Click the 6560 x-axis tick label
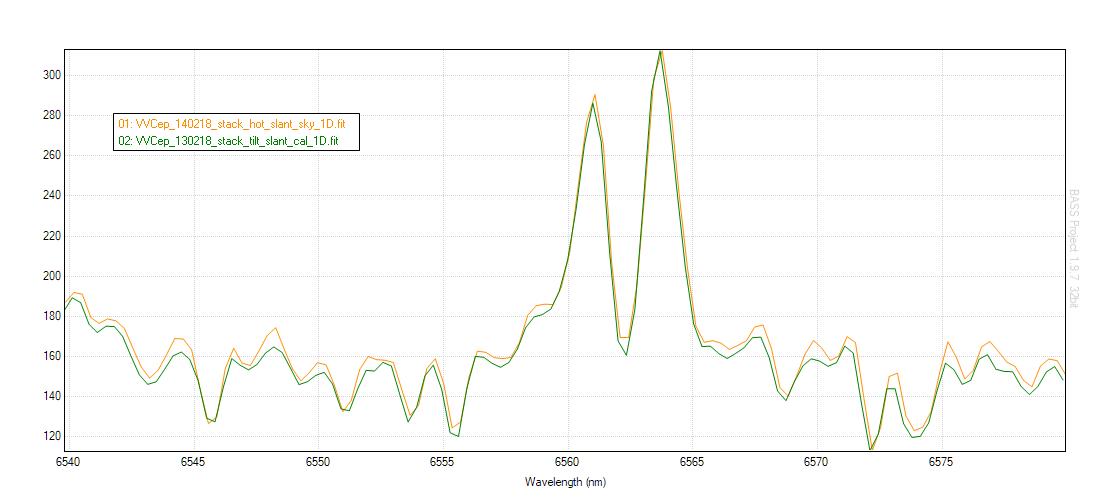 567,463
